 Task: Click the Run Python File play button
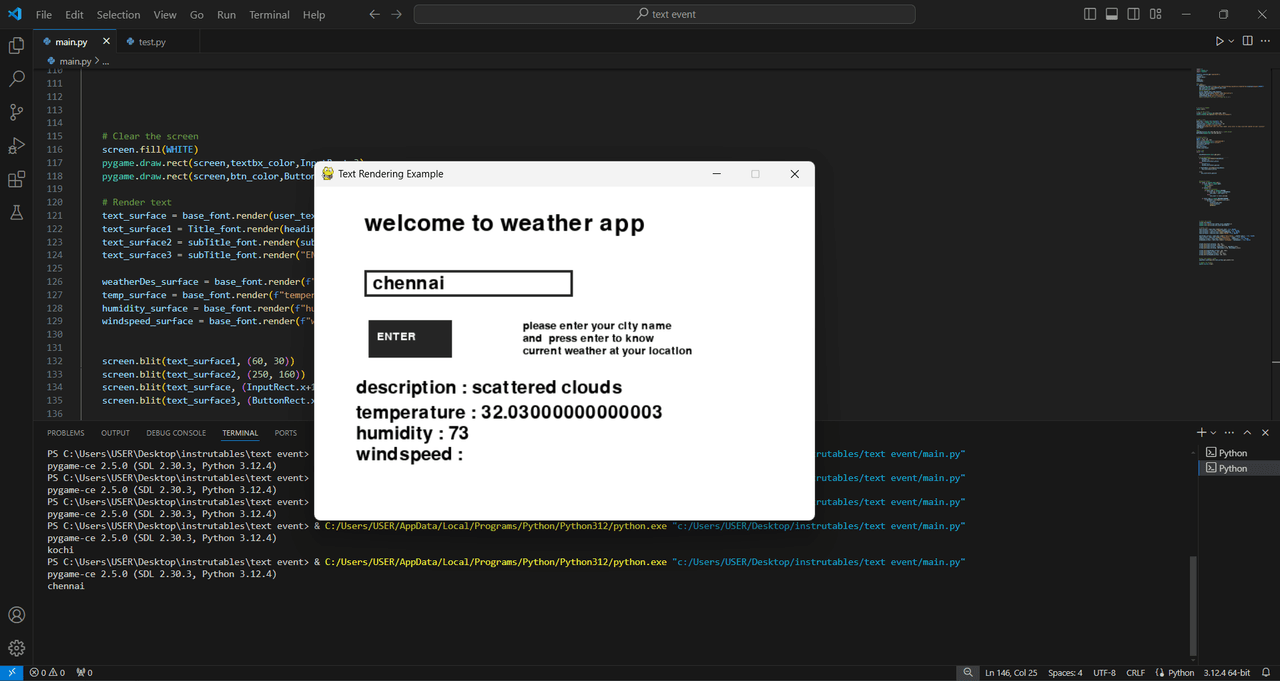tap(1219, 41)
